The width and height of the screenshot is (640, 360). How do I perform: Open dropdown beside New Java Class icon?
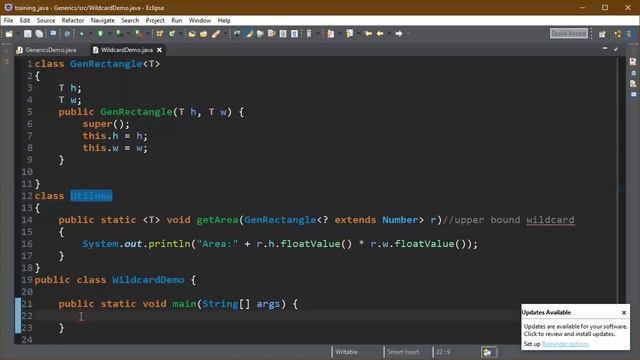click(x=180, y=33)
